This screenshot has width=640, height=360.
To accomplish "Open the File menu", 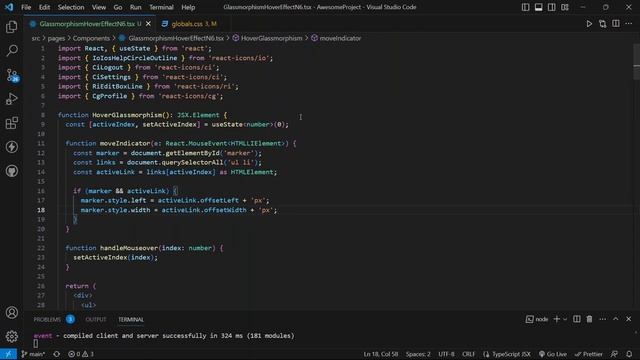I will tap(26, 7).
